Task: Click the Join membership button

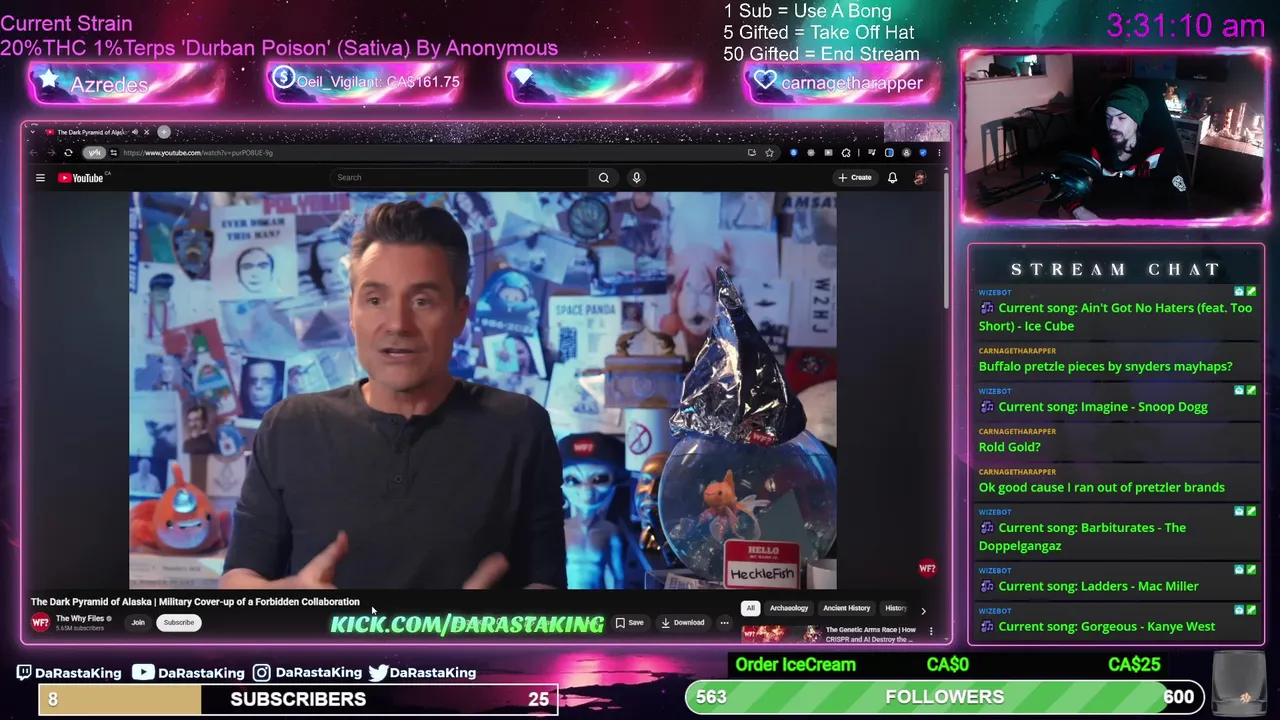Action: (138, 622)
